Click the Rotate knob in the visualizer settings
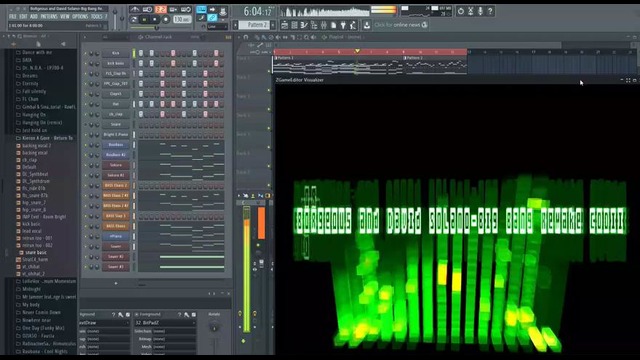The width and height of the screenshot is (640, 360). coord(214,327)
